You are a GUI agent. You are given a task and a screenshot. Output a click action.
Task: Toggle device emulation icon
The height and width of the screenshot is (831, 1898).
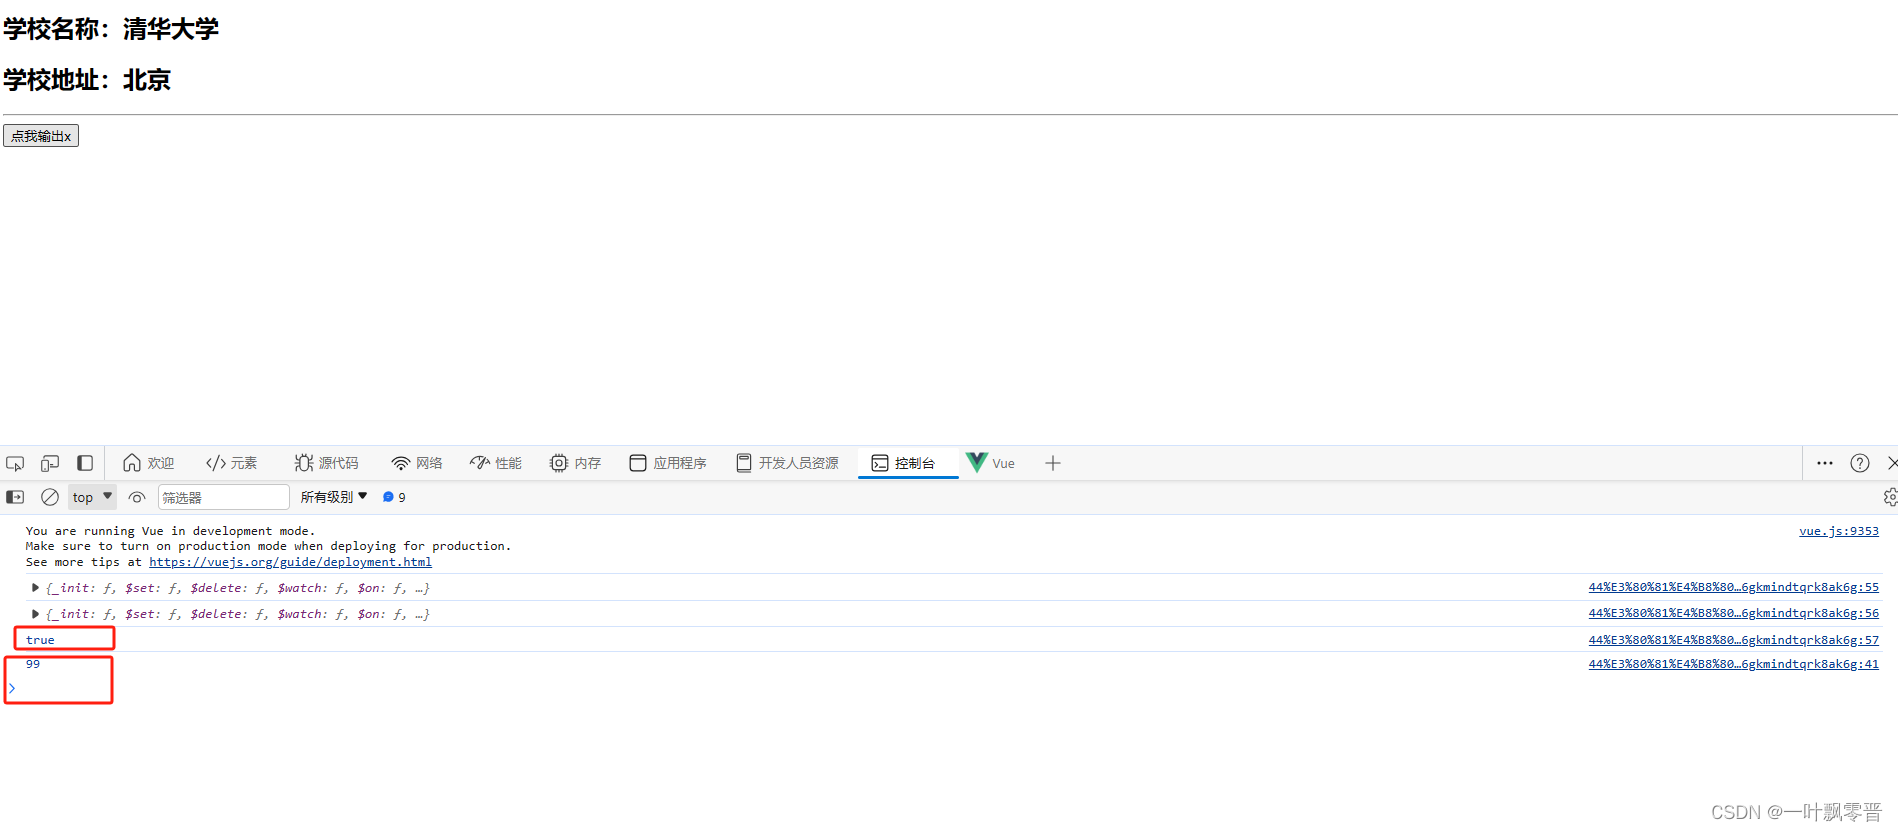tap(50, 463)
